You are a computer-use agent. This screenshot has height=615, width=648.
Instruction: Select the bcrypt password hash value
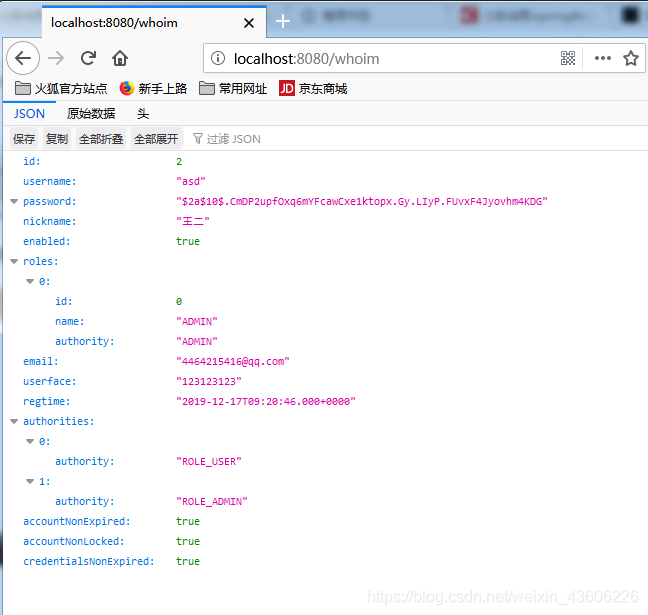click(x=362, y=202)
